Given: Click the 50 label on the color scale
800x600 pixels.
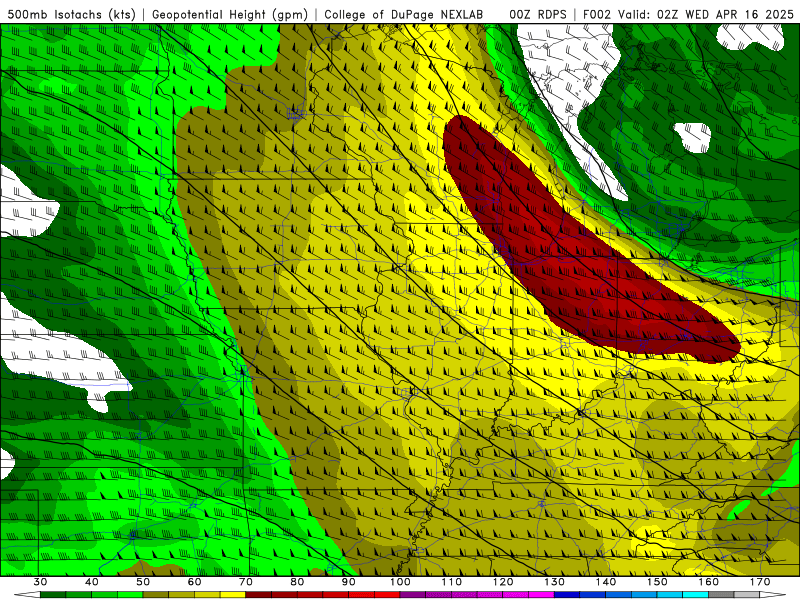Looking at the screenshot, I should (x=143, y=582).
